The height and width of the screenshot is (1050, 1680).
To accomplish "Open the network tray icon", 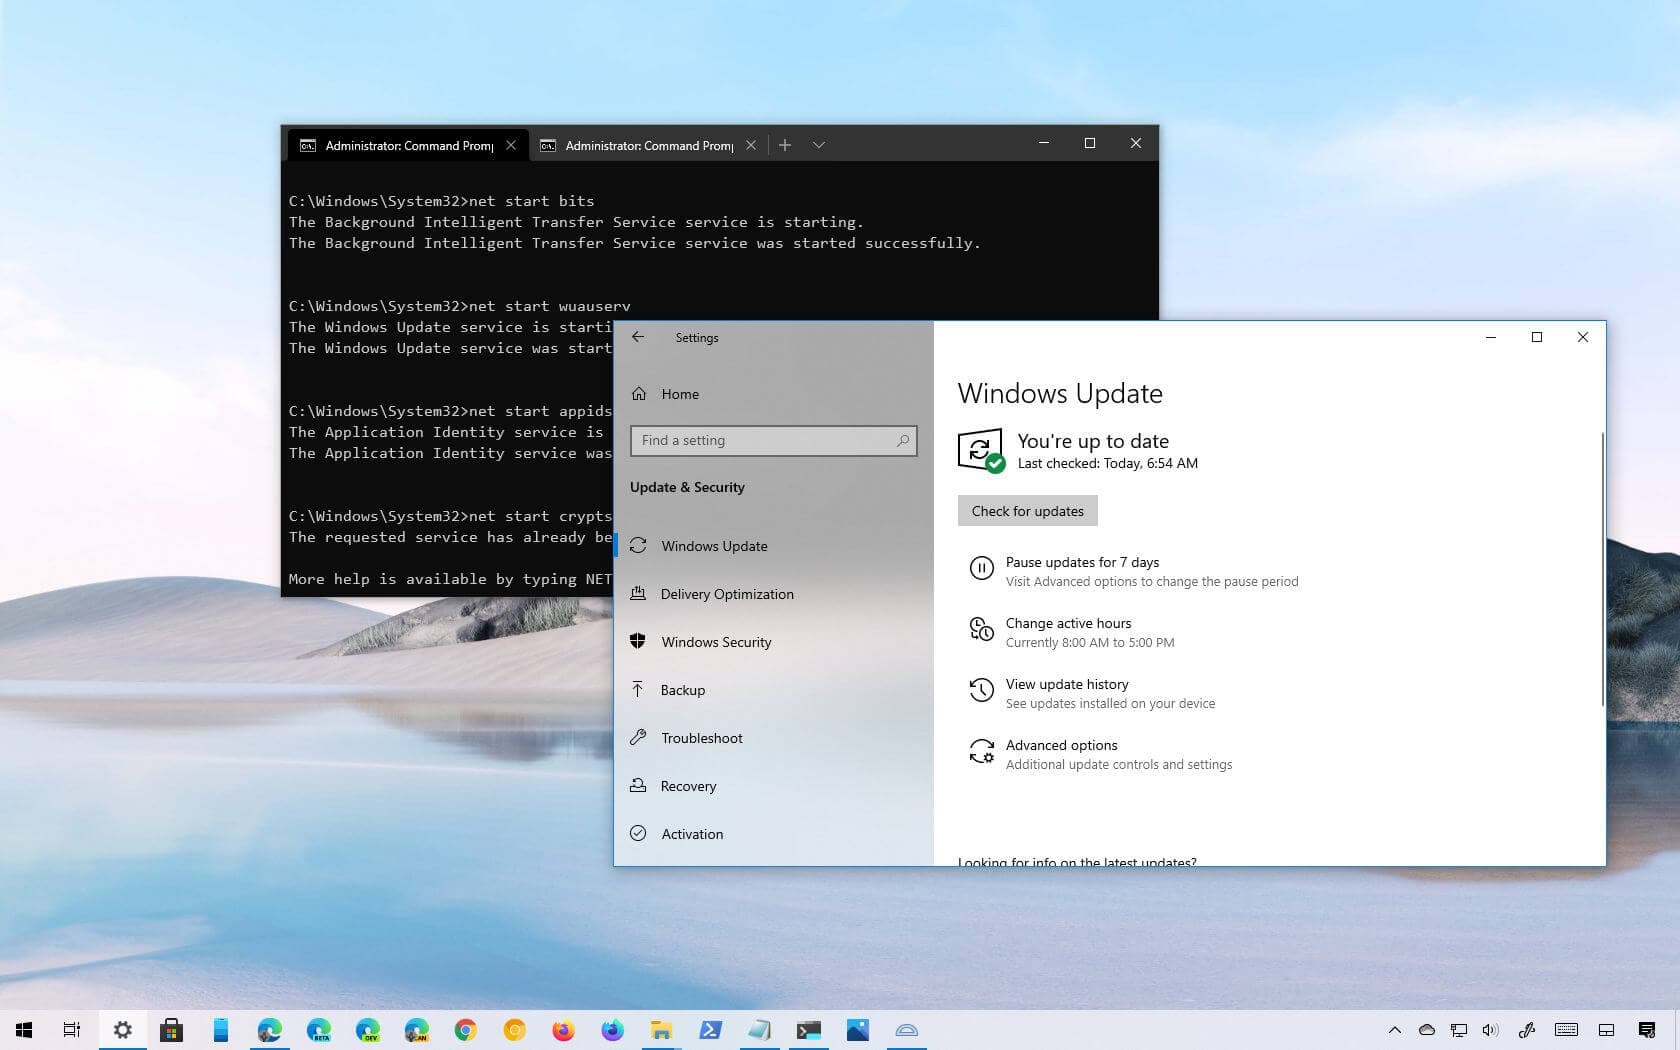I will point(1459,1030).
